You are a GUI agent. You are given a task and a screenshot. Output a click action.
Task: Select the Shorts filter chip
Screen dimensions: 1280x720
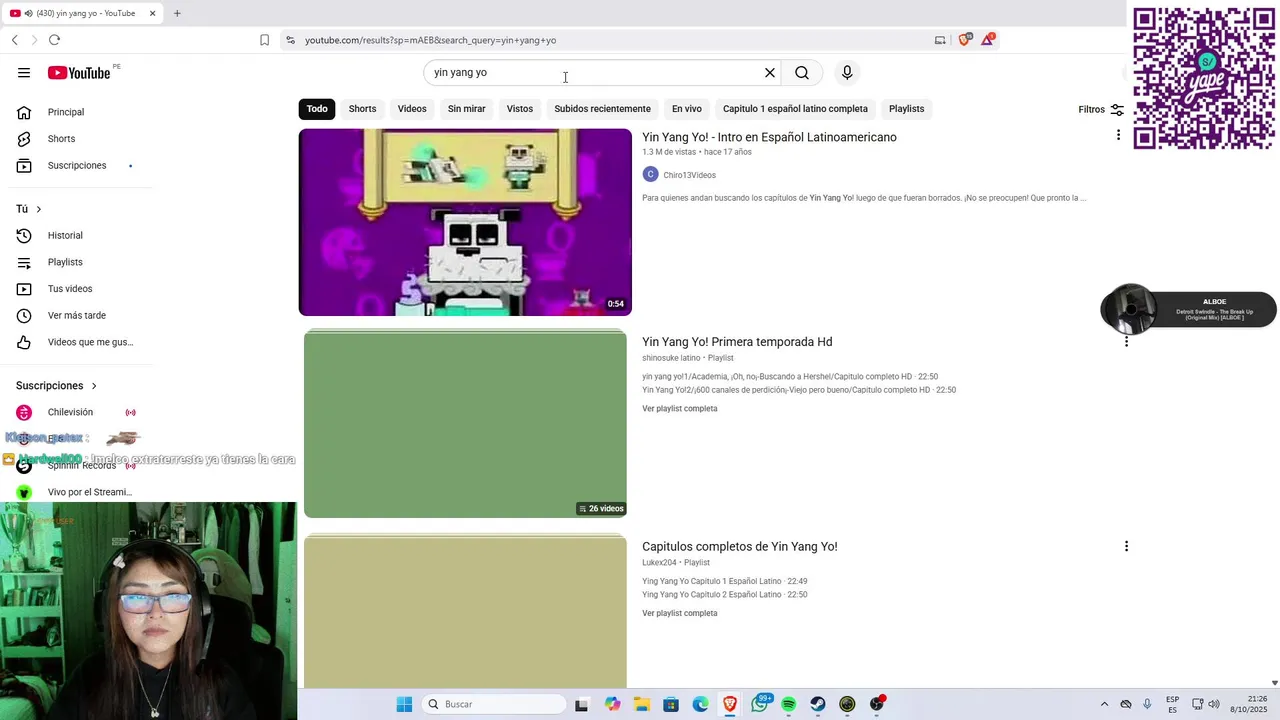(362, 109)
